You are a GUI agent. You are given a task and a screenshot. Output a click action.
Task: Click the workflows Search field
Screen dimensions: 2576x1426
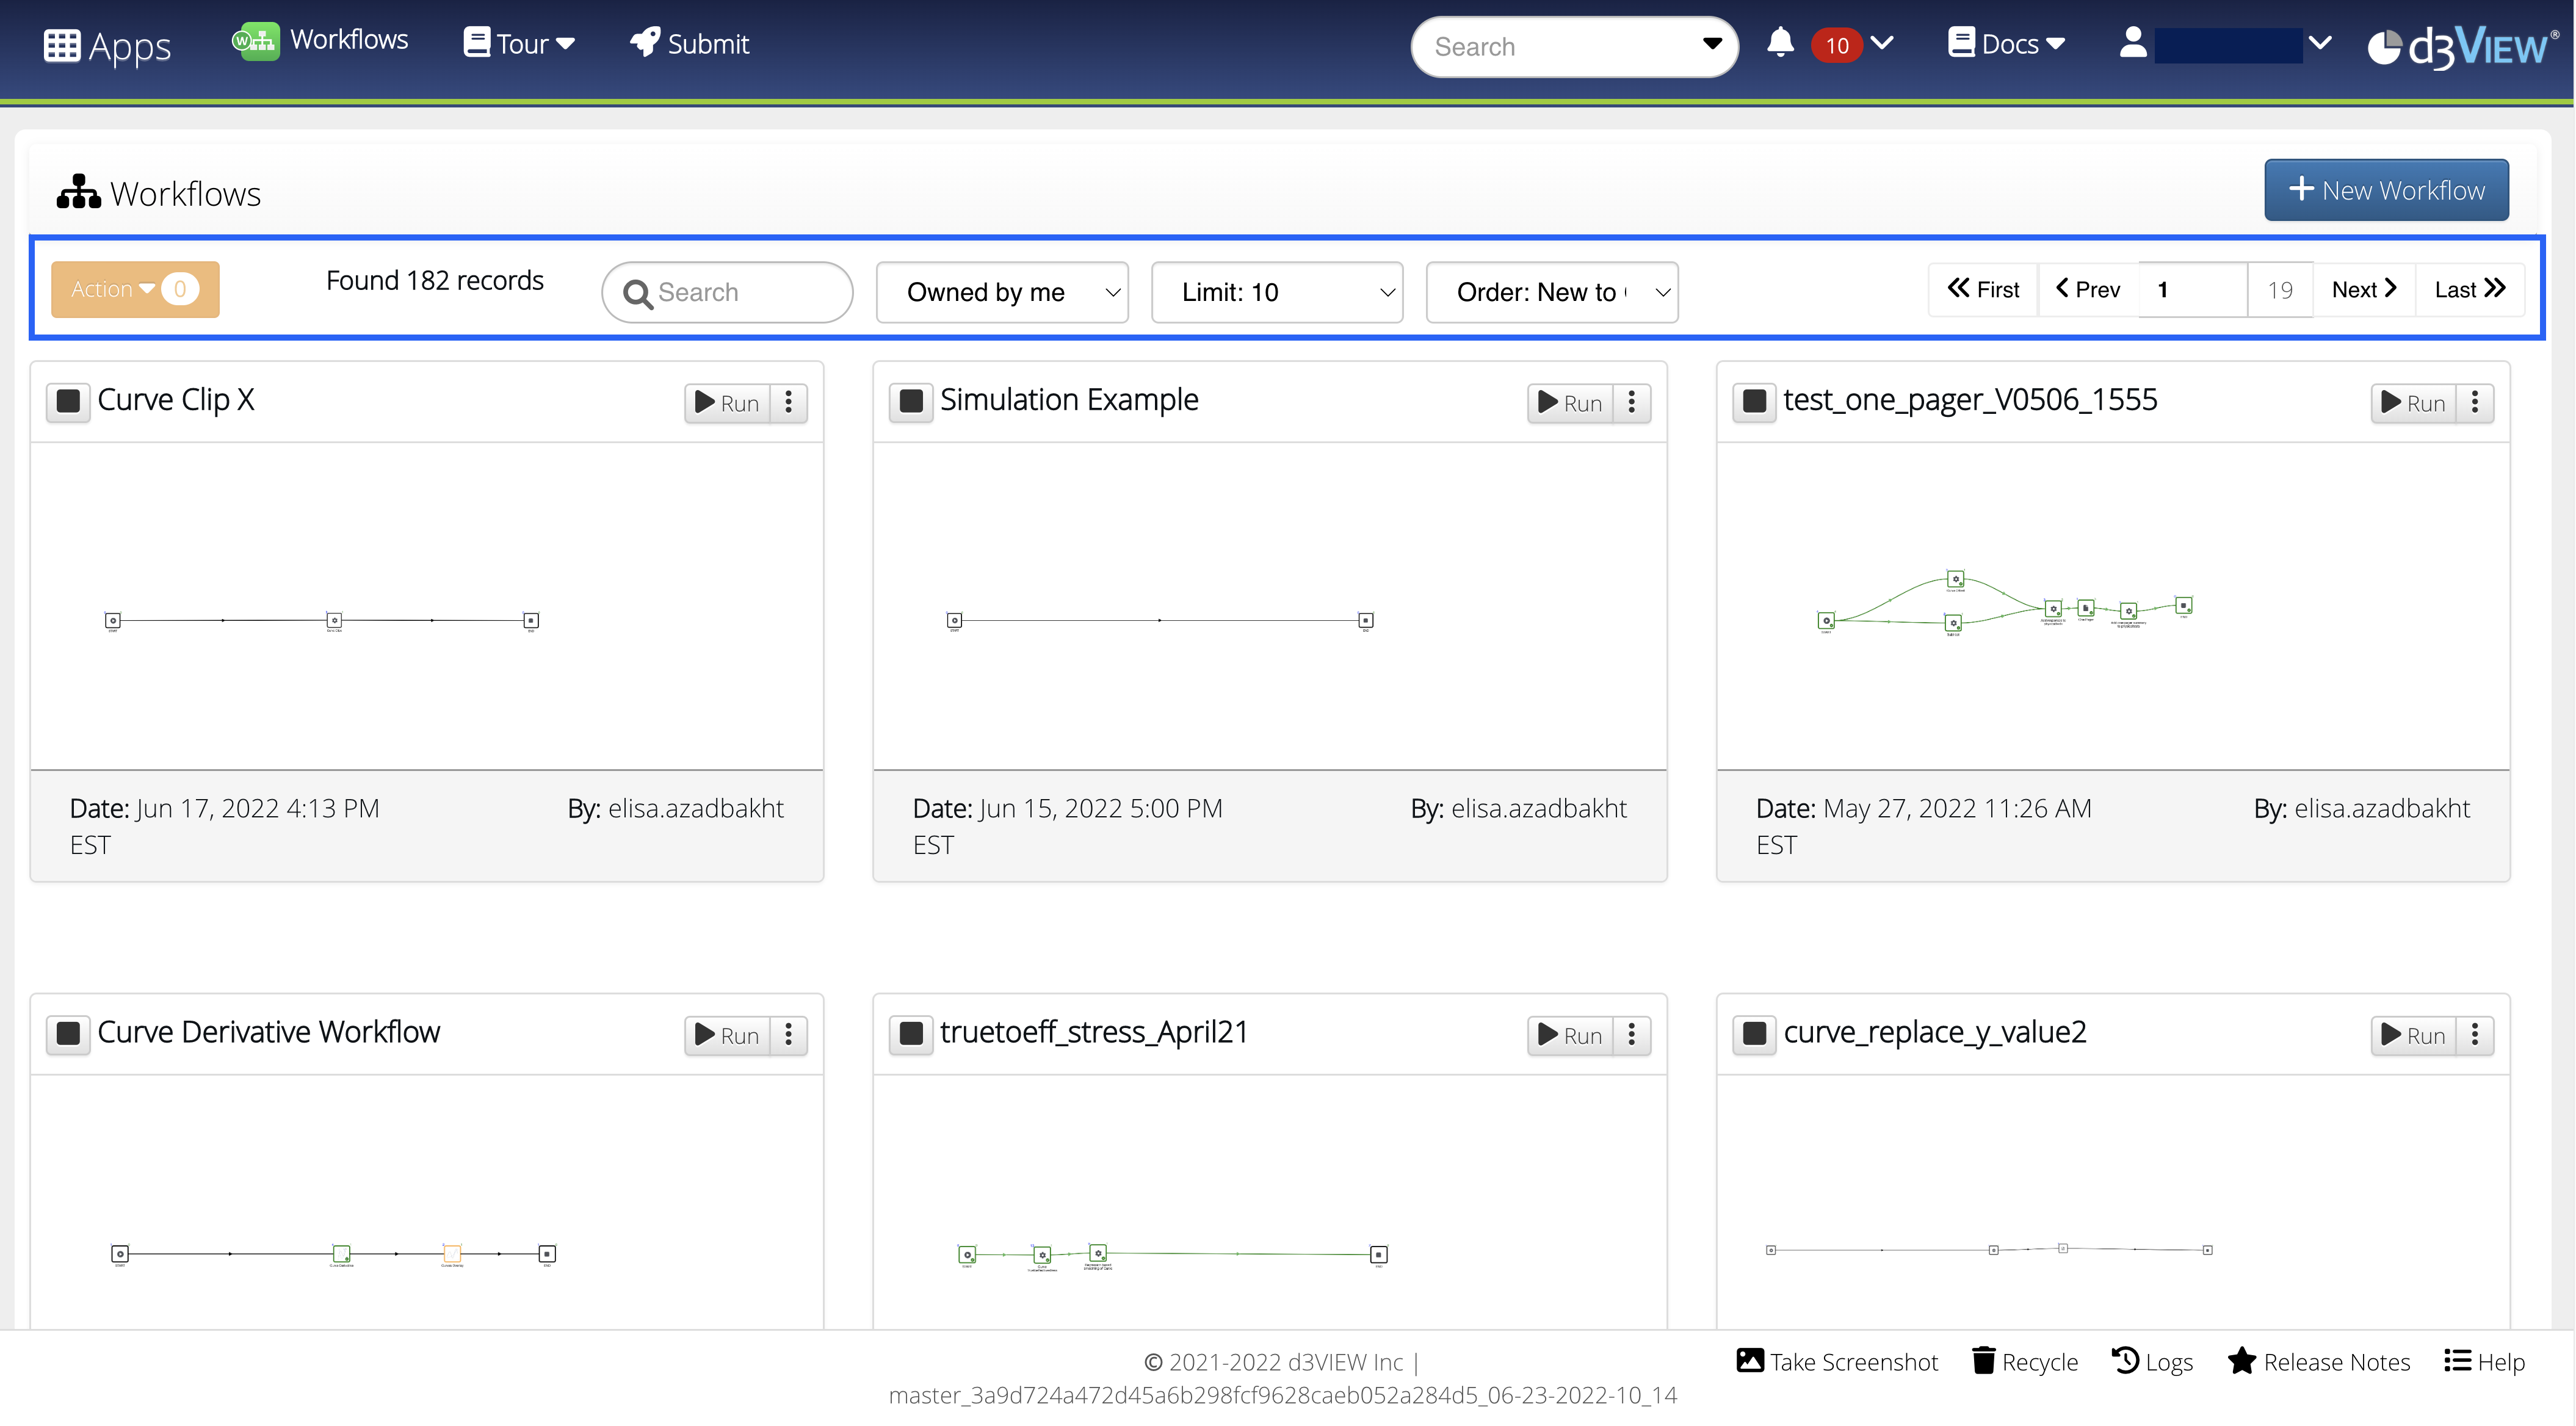(x=727, y=292)
